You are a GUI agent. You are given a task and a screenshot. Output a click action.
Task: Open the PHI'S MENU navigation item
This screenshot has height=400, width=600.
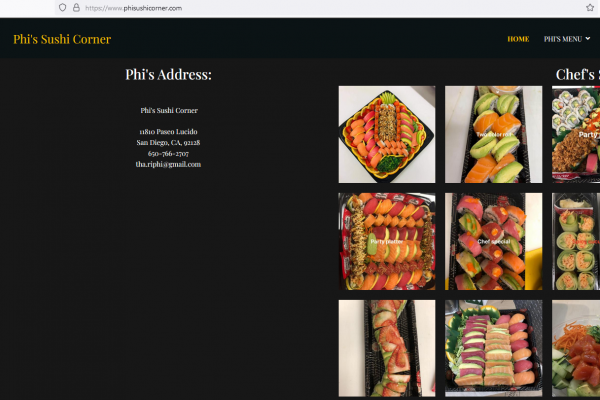[x=563, y=39]
